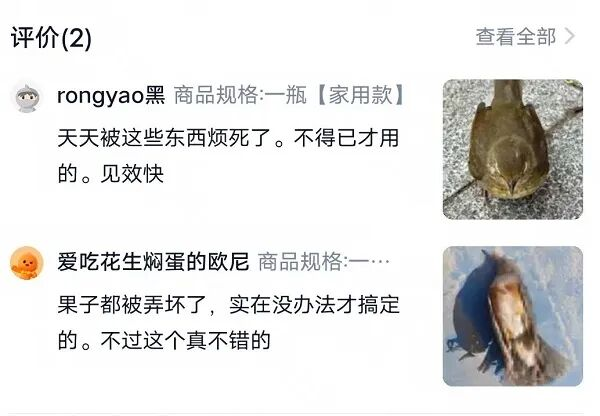Tap the review count (2) in heading
This screenshot has height=416, width=600.
pos(76,38)
